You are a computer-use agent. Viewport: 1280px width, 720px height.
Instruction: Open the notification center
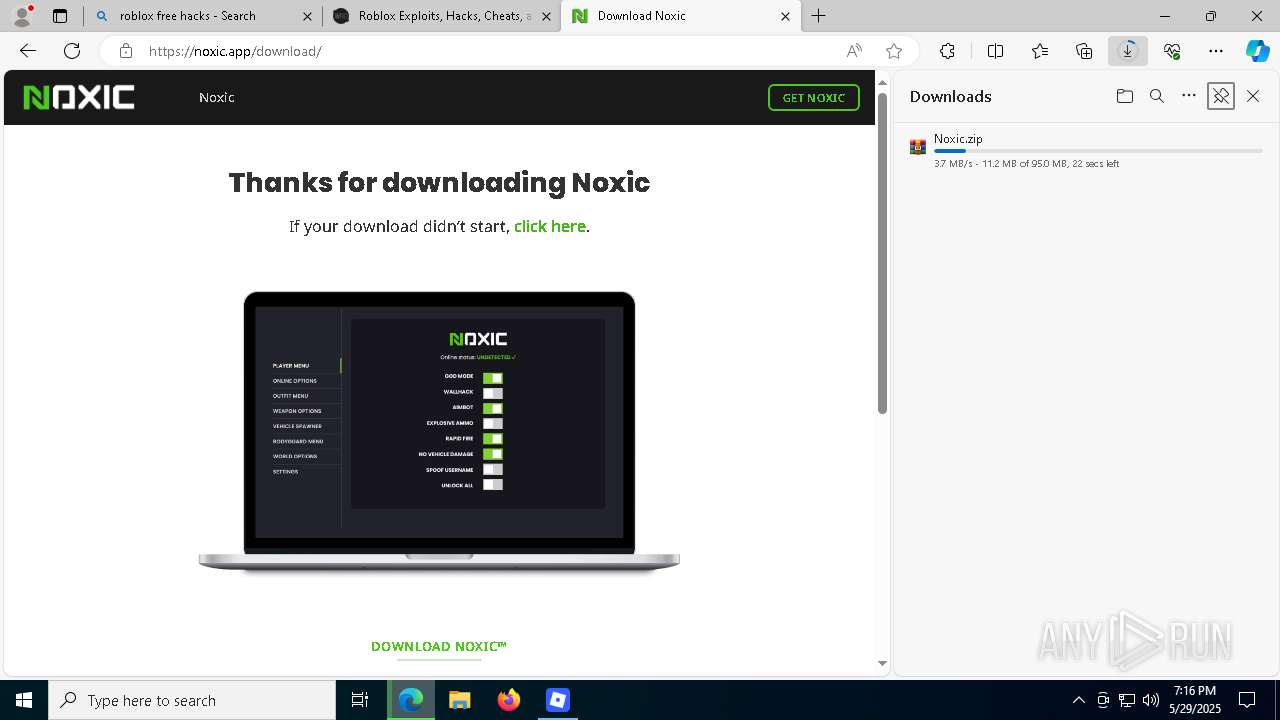click(1247, 700)
